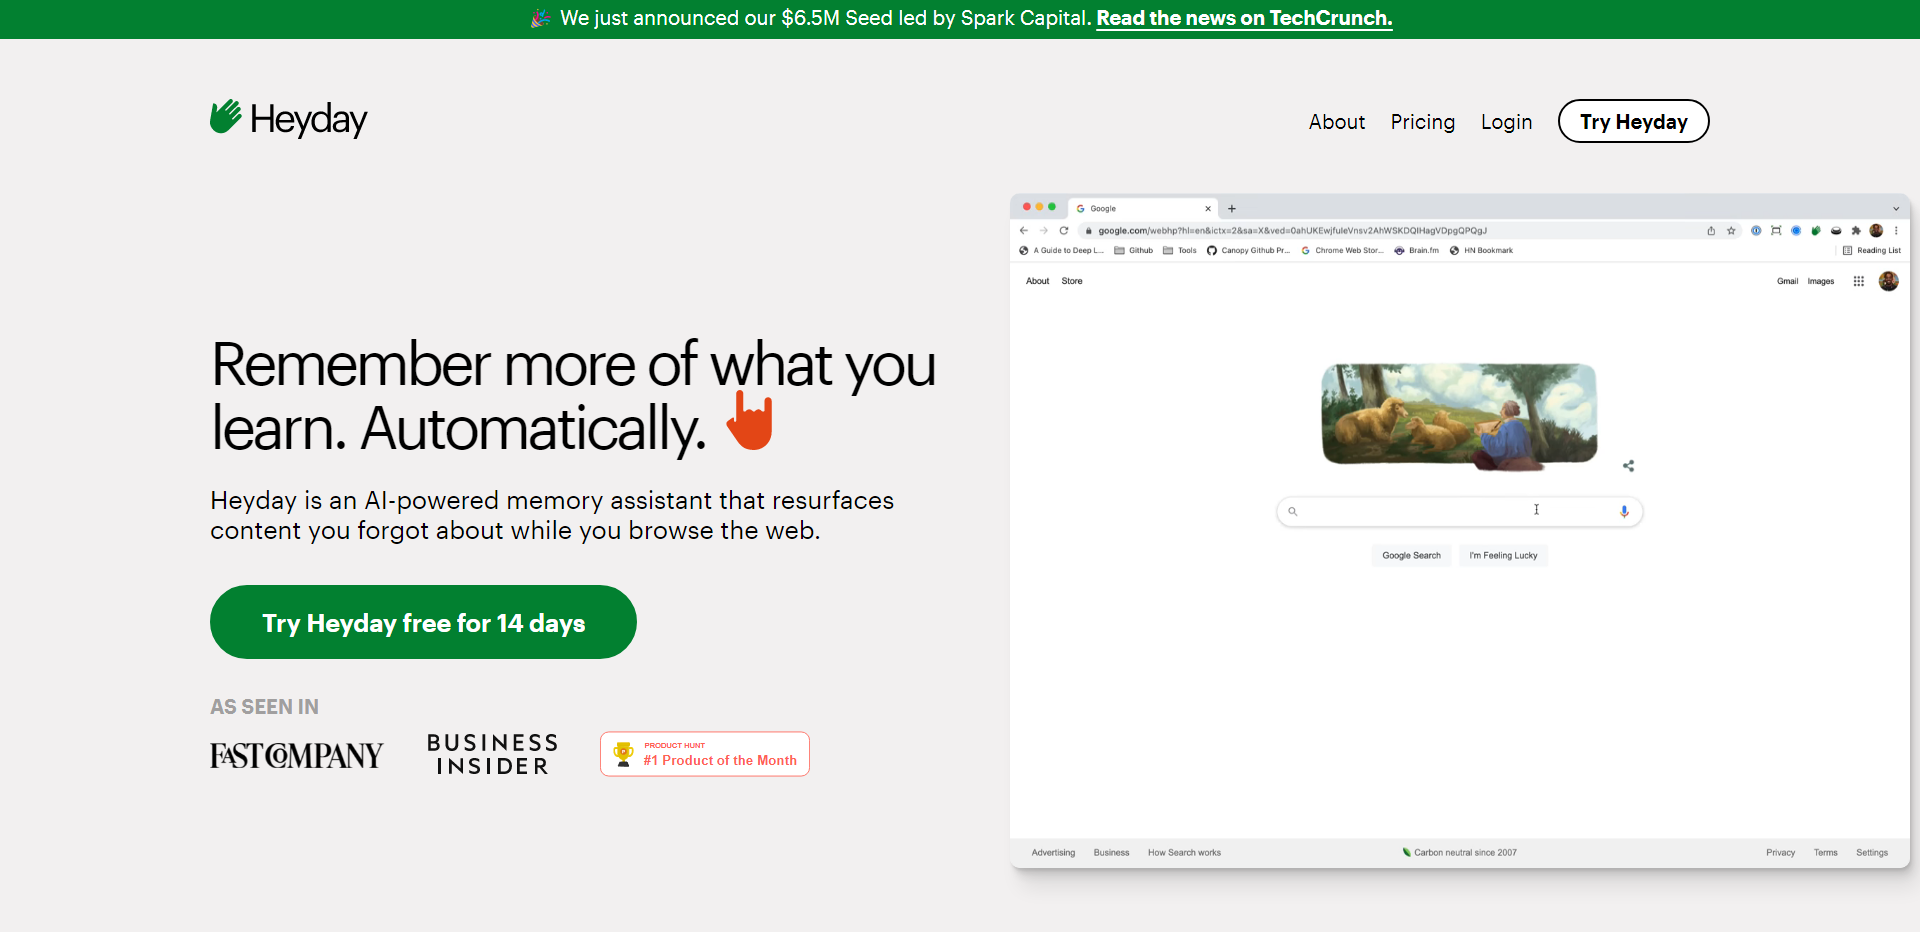Screen dimensions: 1920x932
Task: Click the share icon in the address bar
Action: (x=1710, y=231)
